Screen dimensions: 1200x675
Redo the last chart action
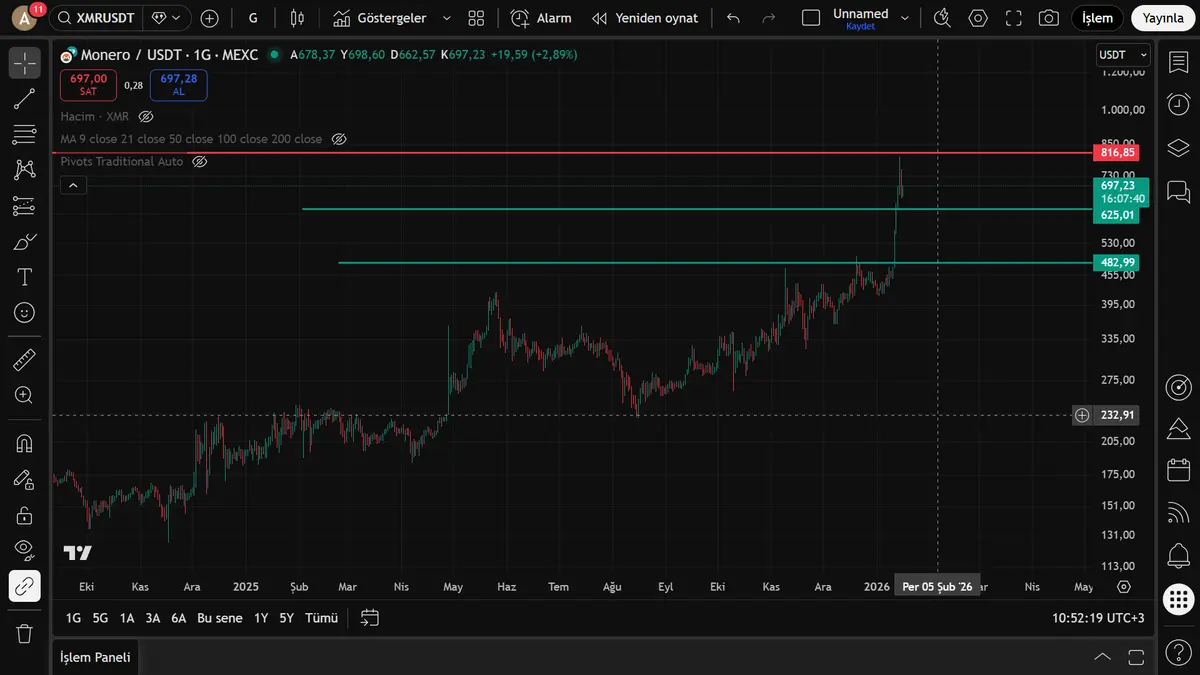(768, 18)
